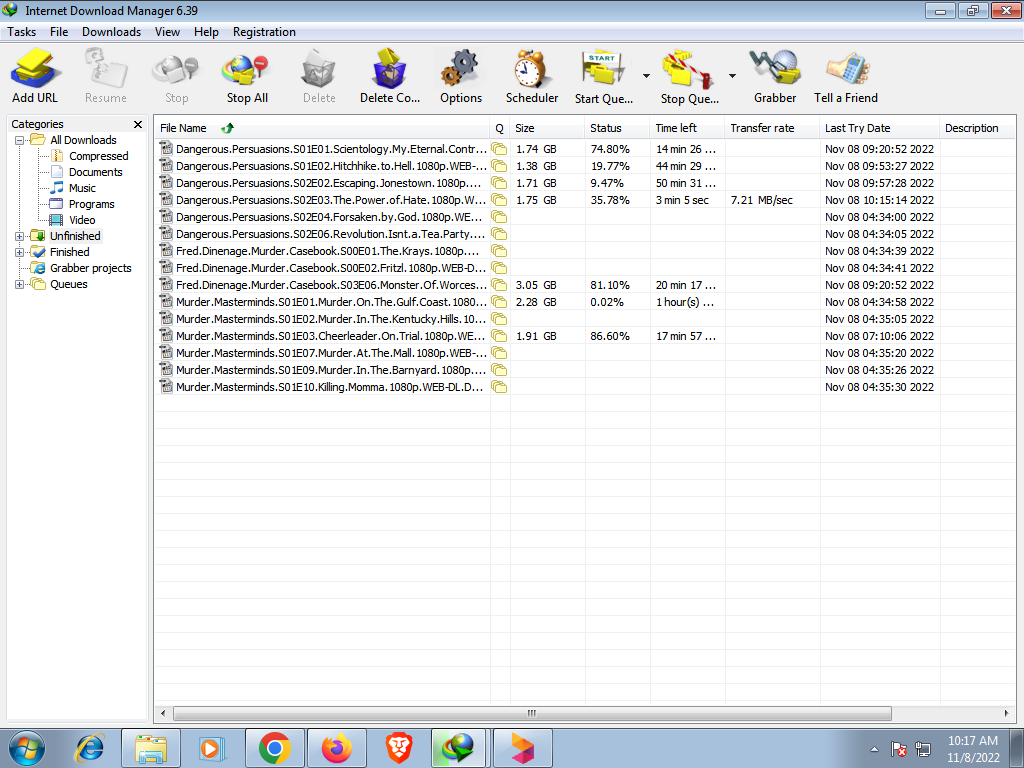Click the Delete Completed toolbar icon
Image resolution: width=1024 pixels, height=768 pixels.
390,69
